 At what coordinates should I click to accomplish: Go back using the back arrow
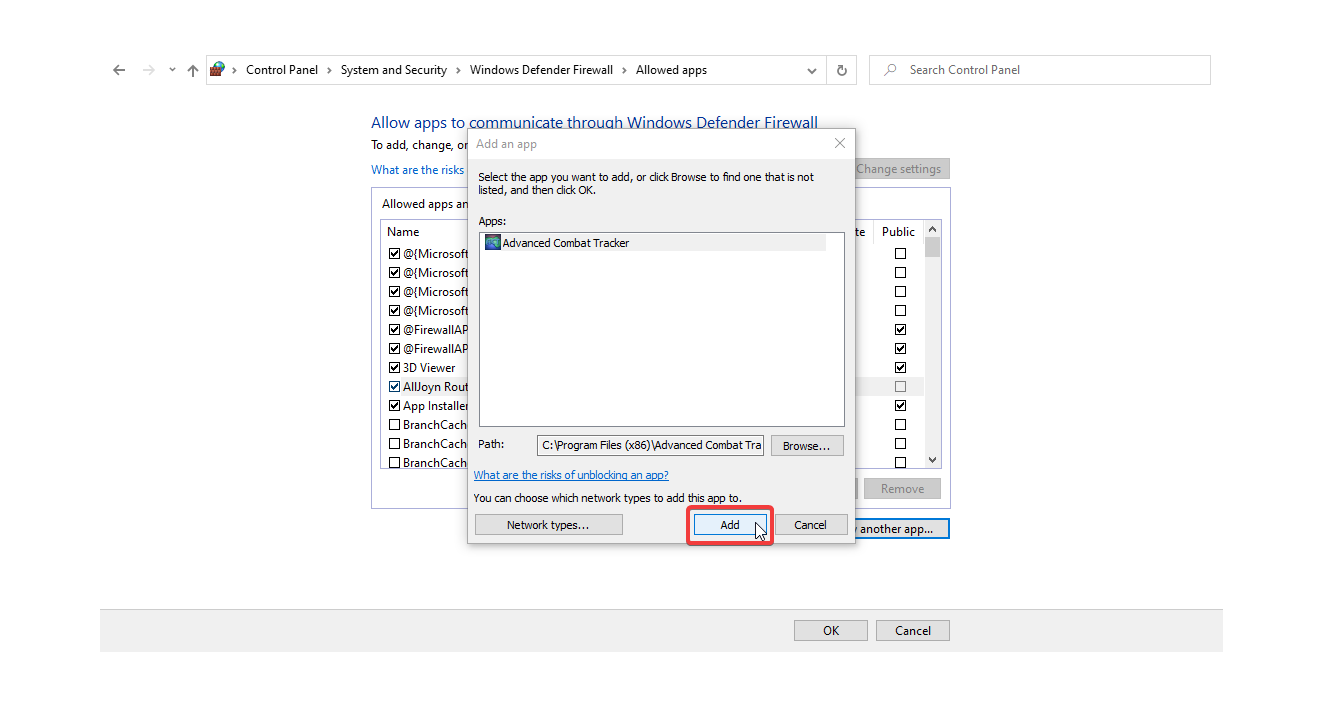pyautogui.click(x=119, y=70)
